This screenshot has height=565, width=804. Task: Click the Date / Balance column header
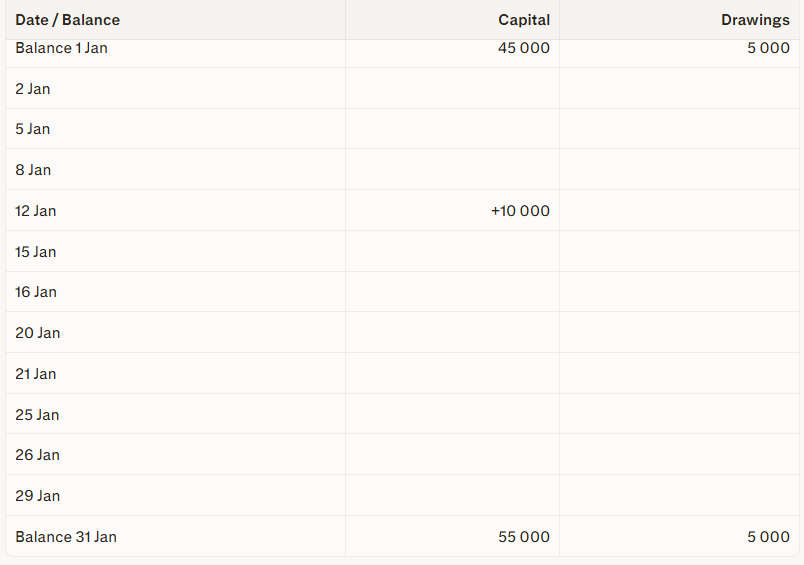tap(67, 20)
